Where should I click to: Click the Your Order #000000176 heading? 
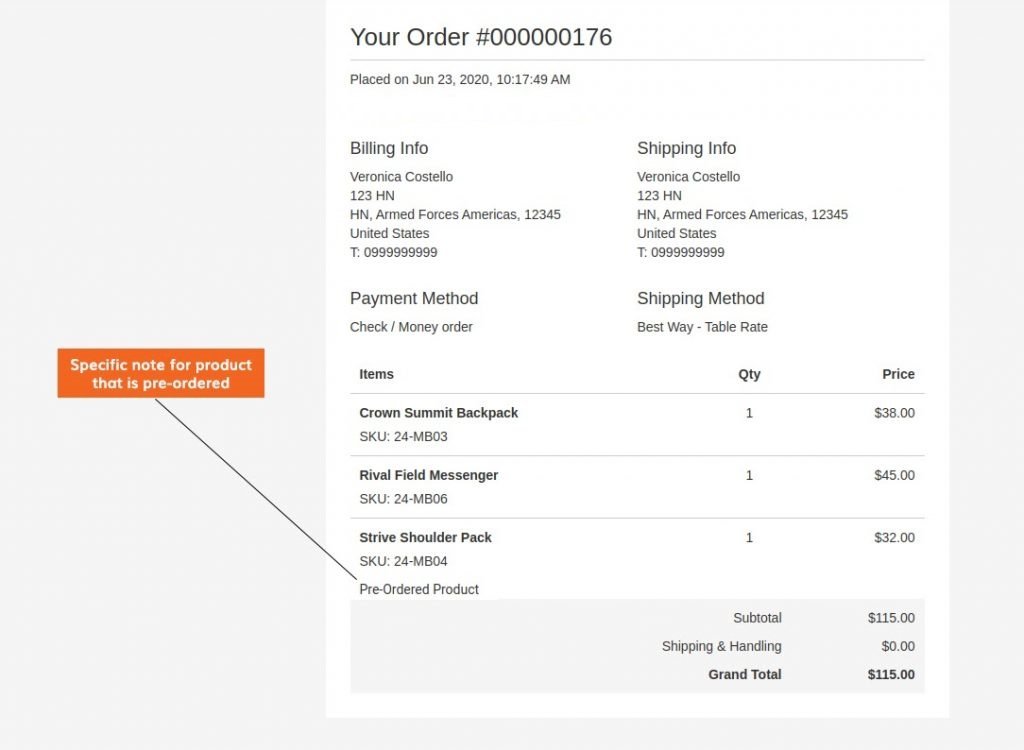click(481, 38)
